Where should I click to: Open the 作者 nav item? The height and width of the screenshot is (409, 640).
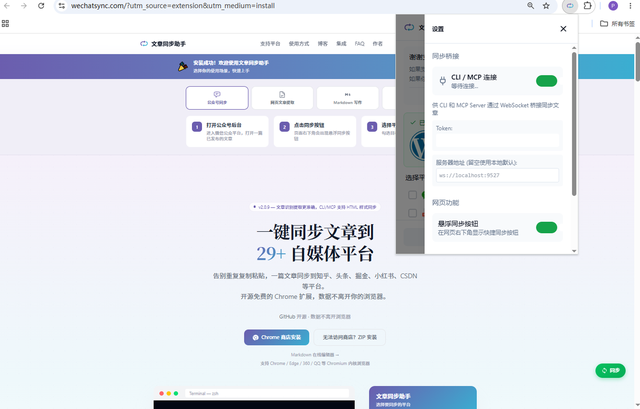pos(378,44)
